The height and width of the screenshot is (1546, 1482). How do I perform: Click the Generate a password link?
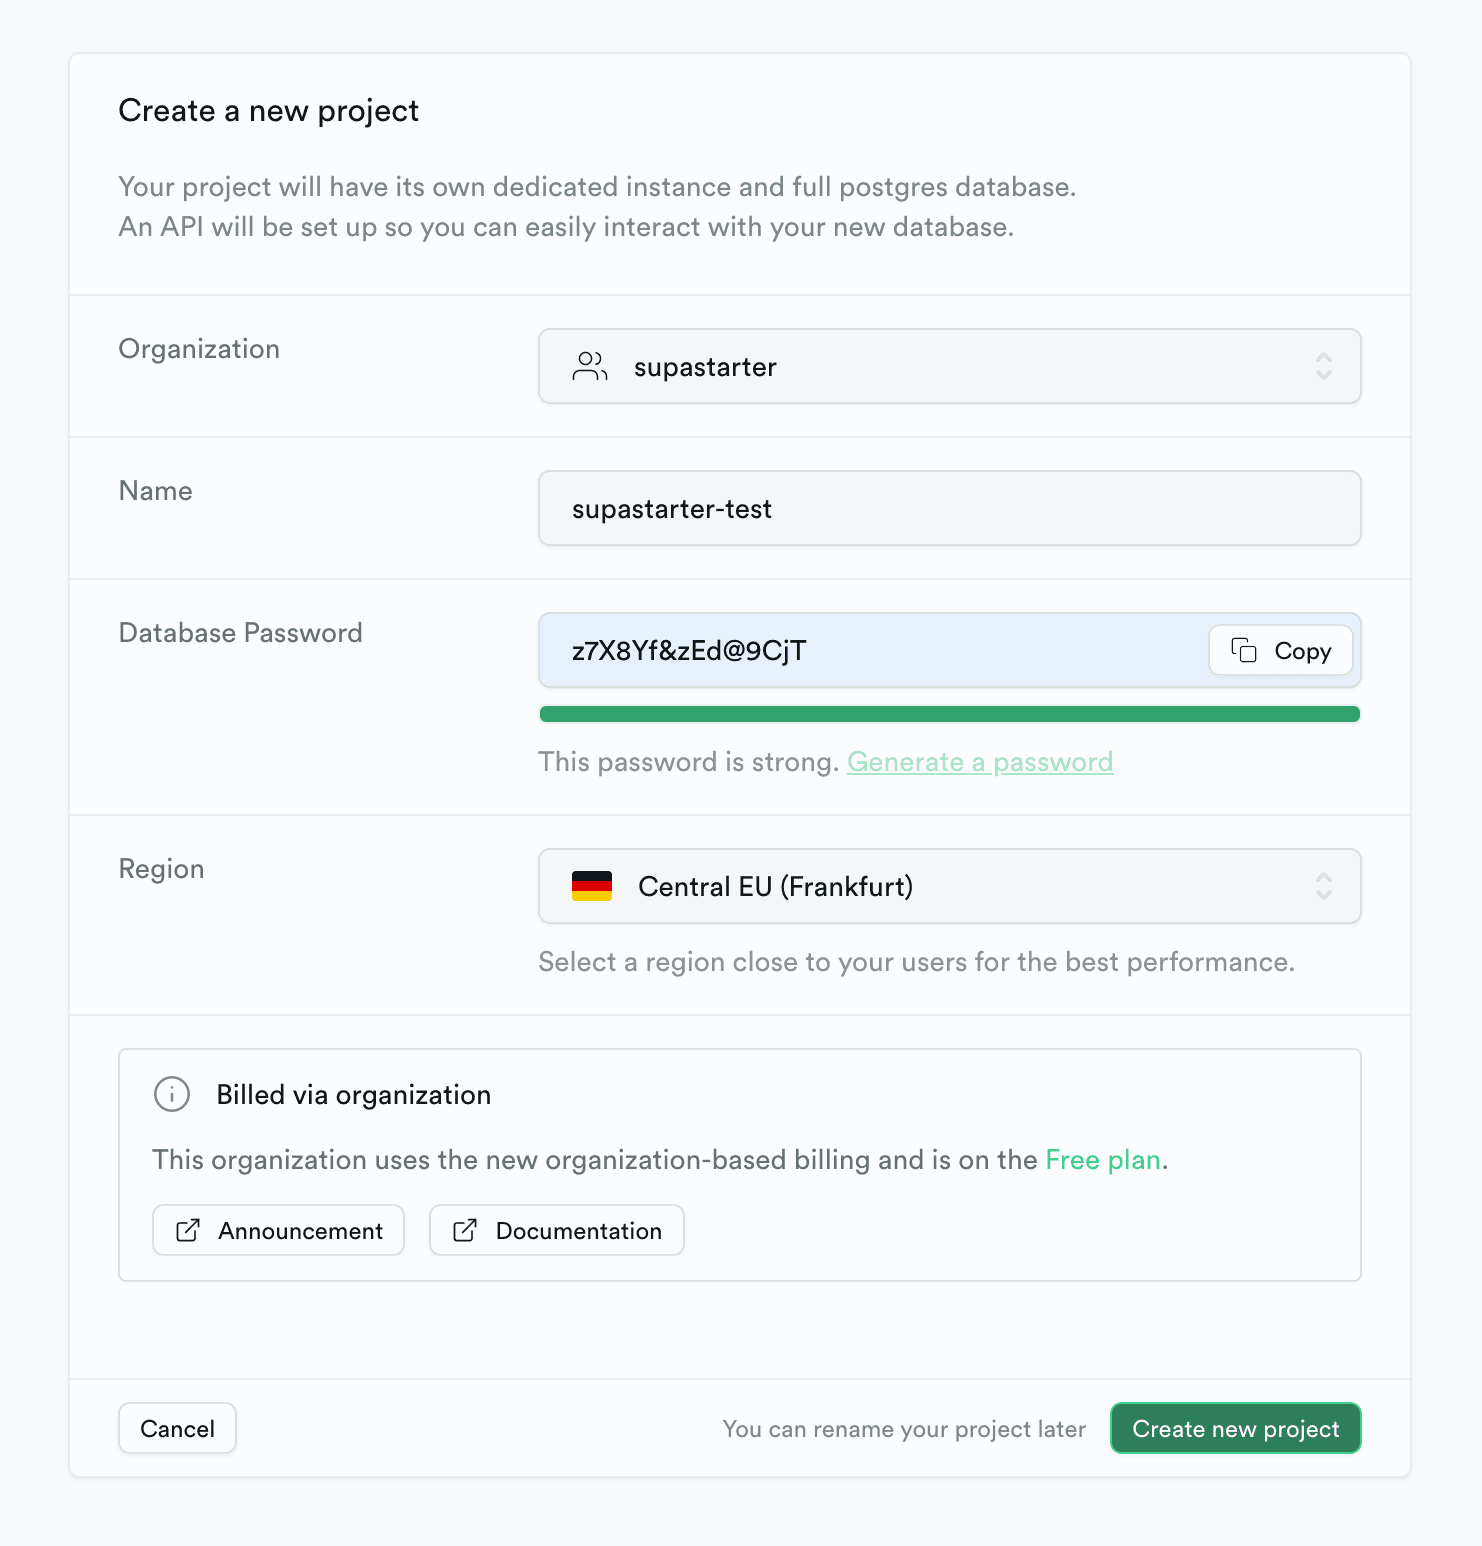pos(980,761)
